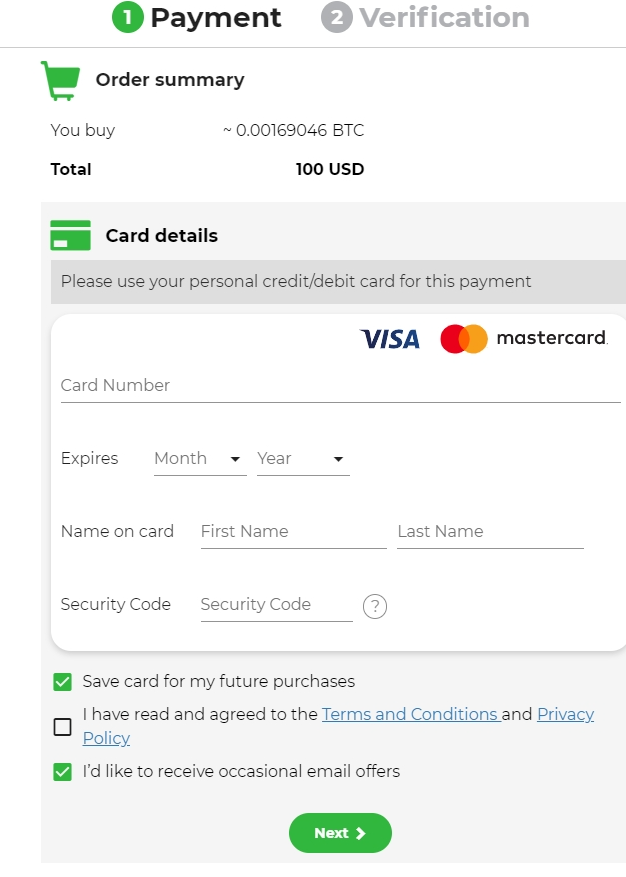Uncheck Save card for future purchases
The height and width of the screenshot is (877, 626).
pos(63,682)
